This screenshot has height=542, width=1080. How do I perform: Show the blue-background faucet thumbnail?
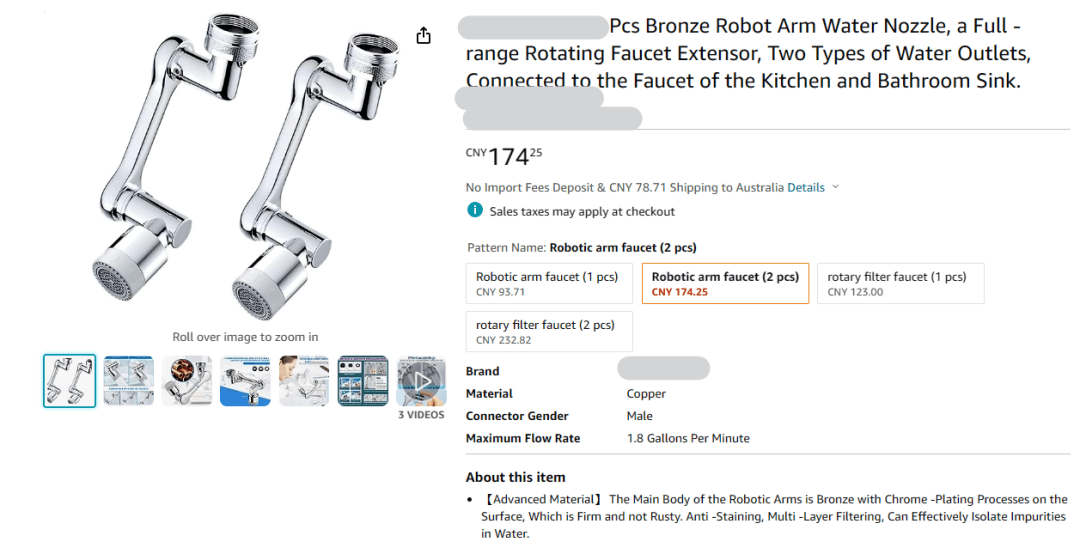coord(245,381)
